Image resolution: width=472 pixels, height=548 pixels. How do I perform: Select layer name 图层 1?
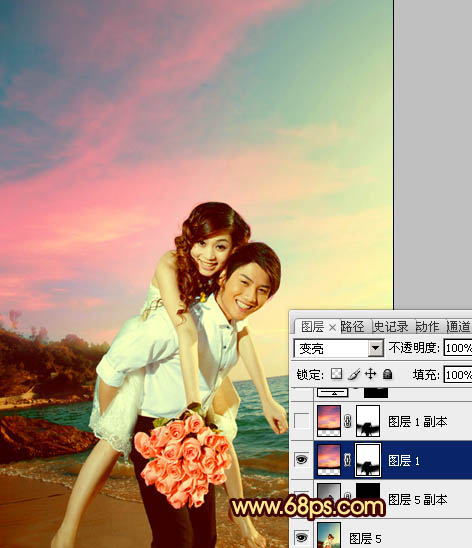[404, 461]
